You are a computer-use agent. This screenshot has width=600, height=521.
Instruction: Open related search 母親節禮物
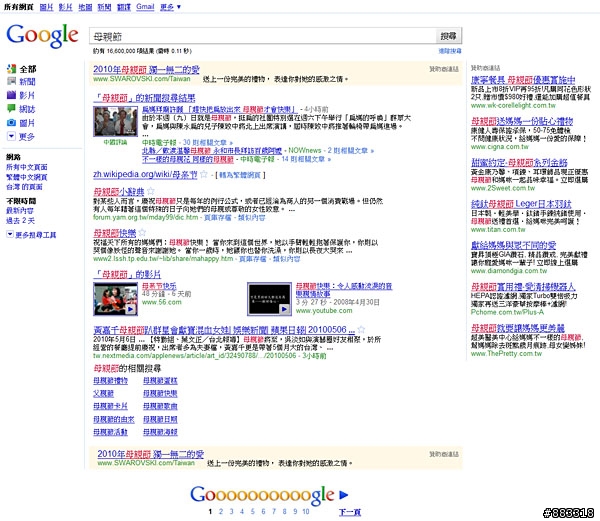point(111,381)
